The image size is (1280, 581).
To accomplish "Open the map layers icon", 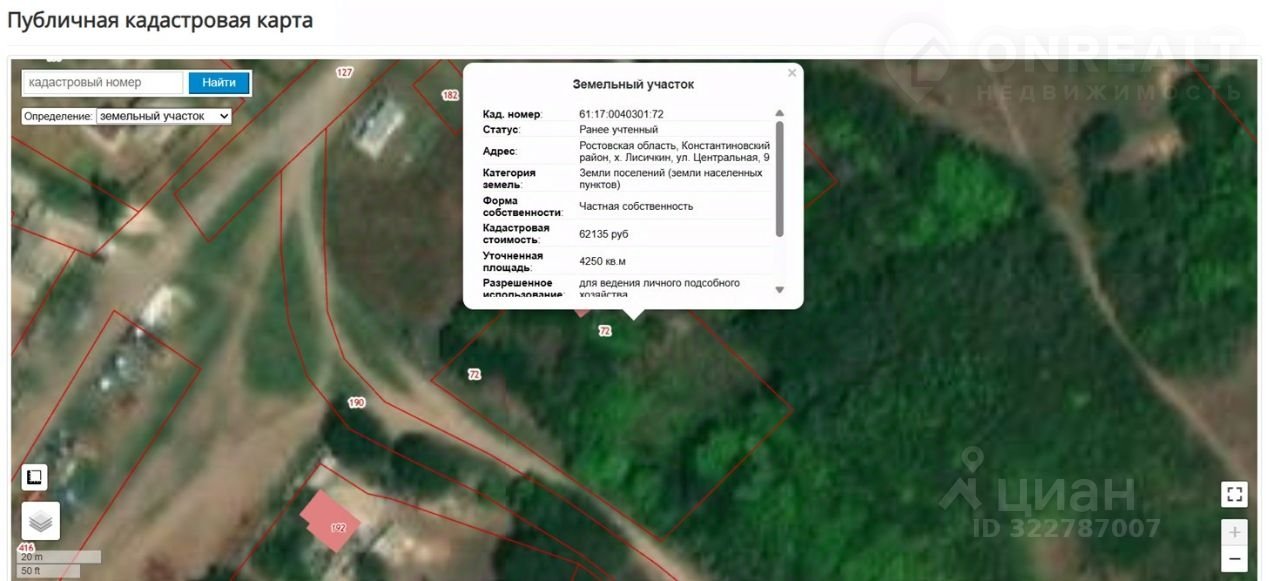I will 40,521.
